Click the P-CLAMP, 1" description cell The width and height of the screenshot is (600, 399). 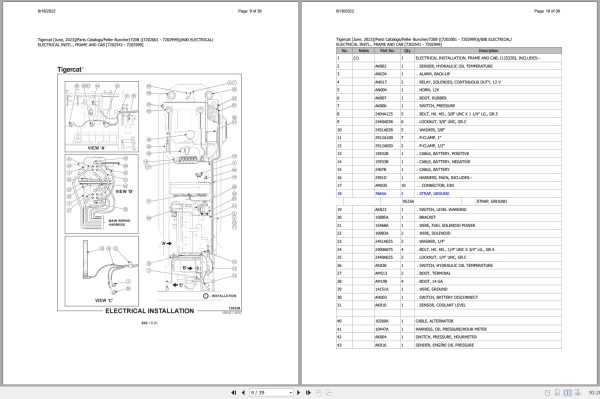coord(488,138)
